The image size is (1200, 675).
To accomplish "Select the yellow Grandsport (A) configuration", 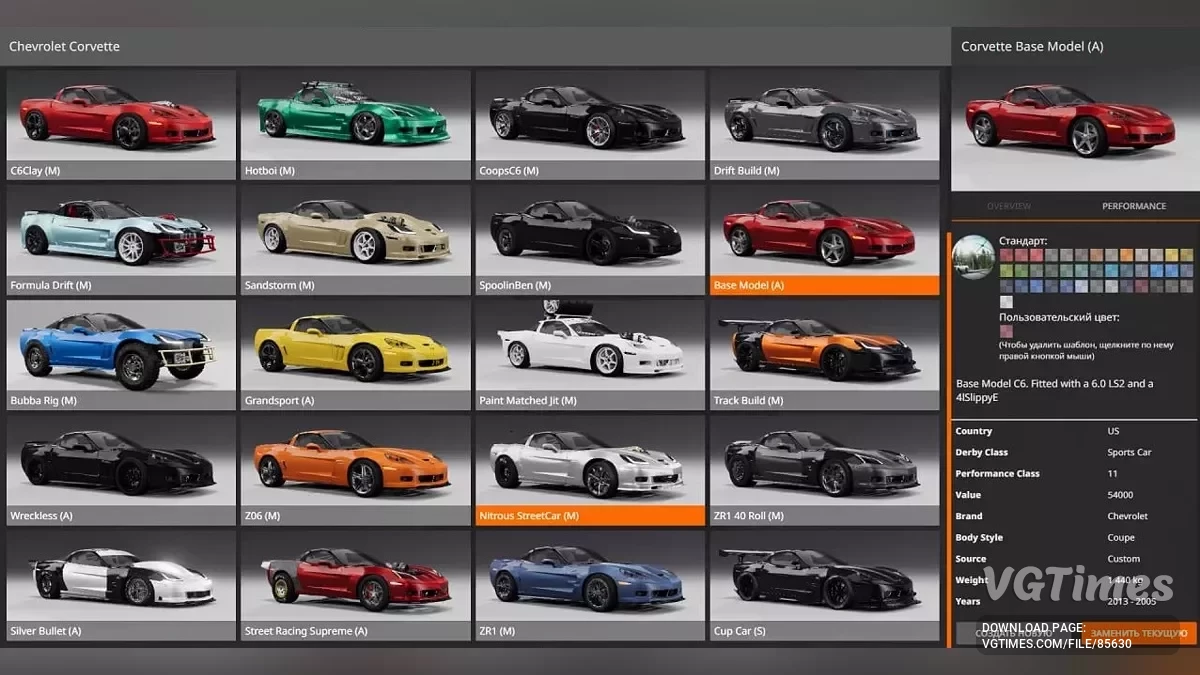I will (x=355, y=355).
